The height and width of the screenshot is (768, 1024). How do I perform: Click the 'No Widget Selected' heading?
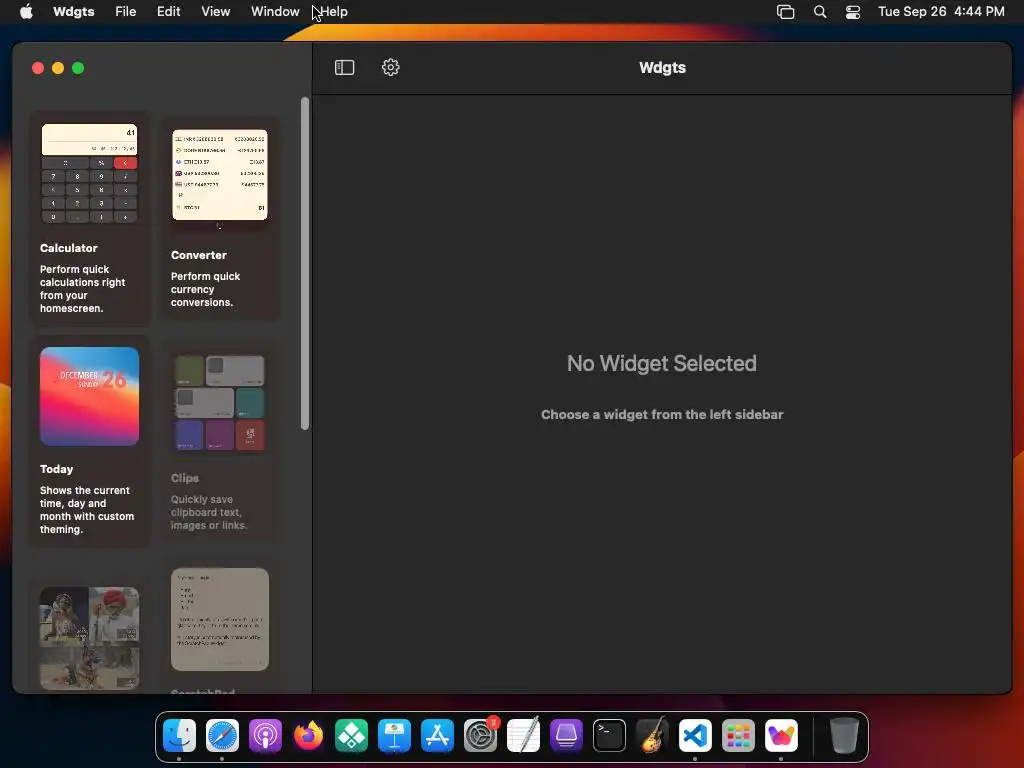point(662,363)
